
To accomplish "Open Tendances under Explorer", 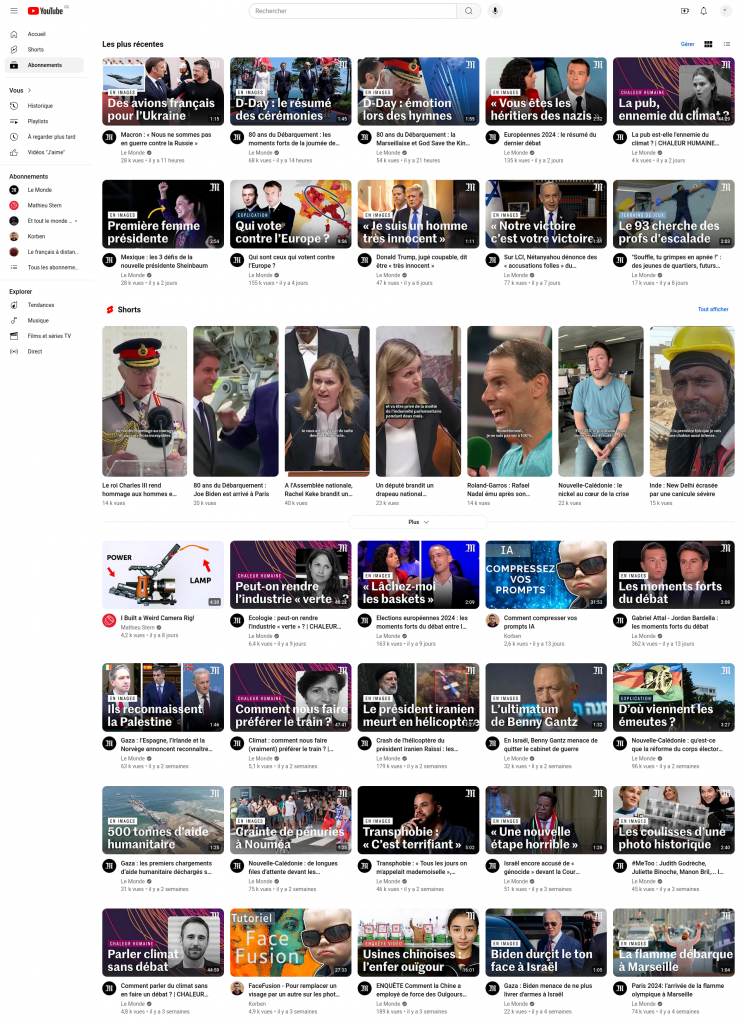I will (x=41, y=305).
